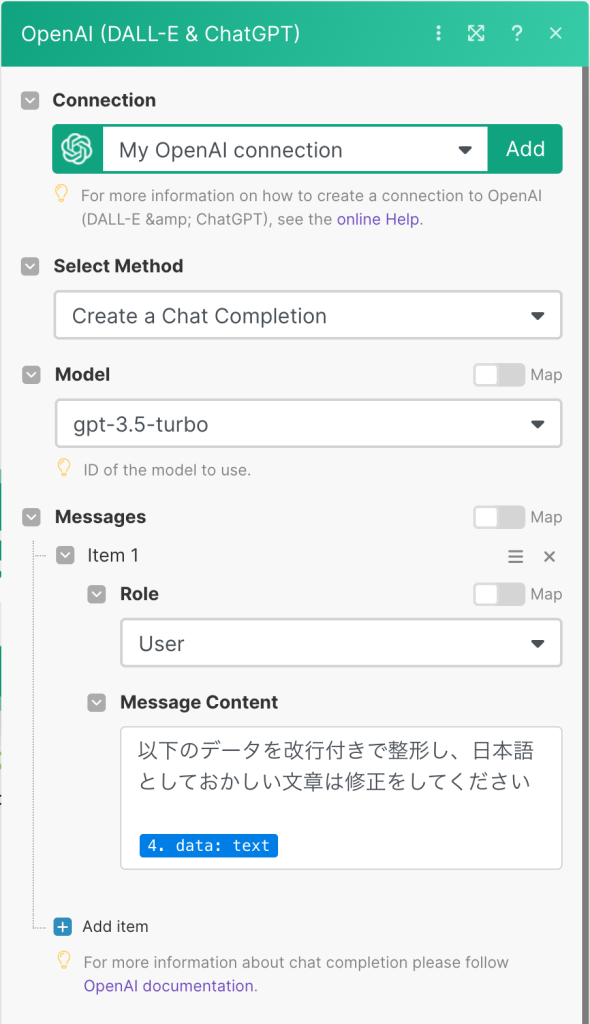The image size is (590, 1024).
Task: Collapse the Item 1 section
Action: [x=65, y=556]
